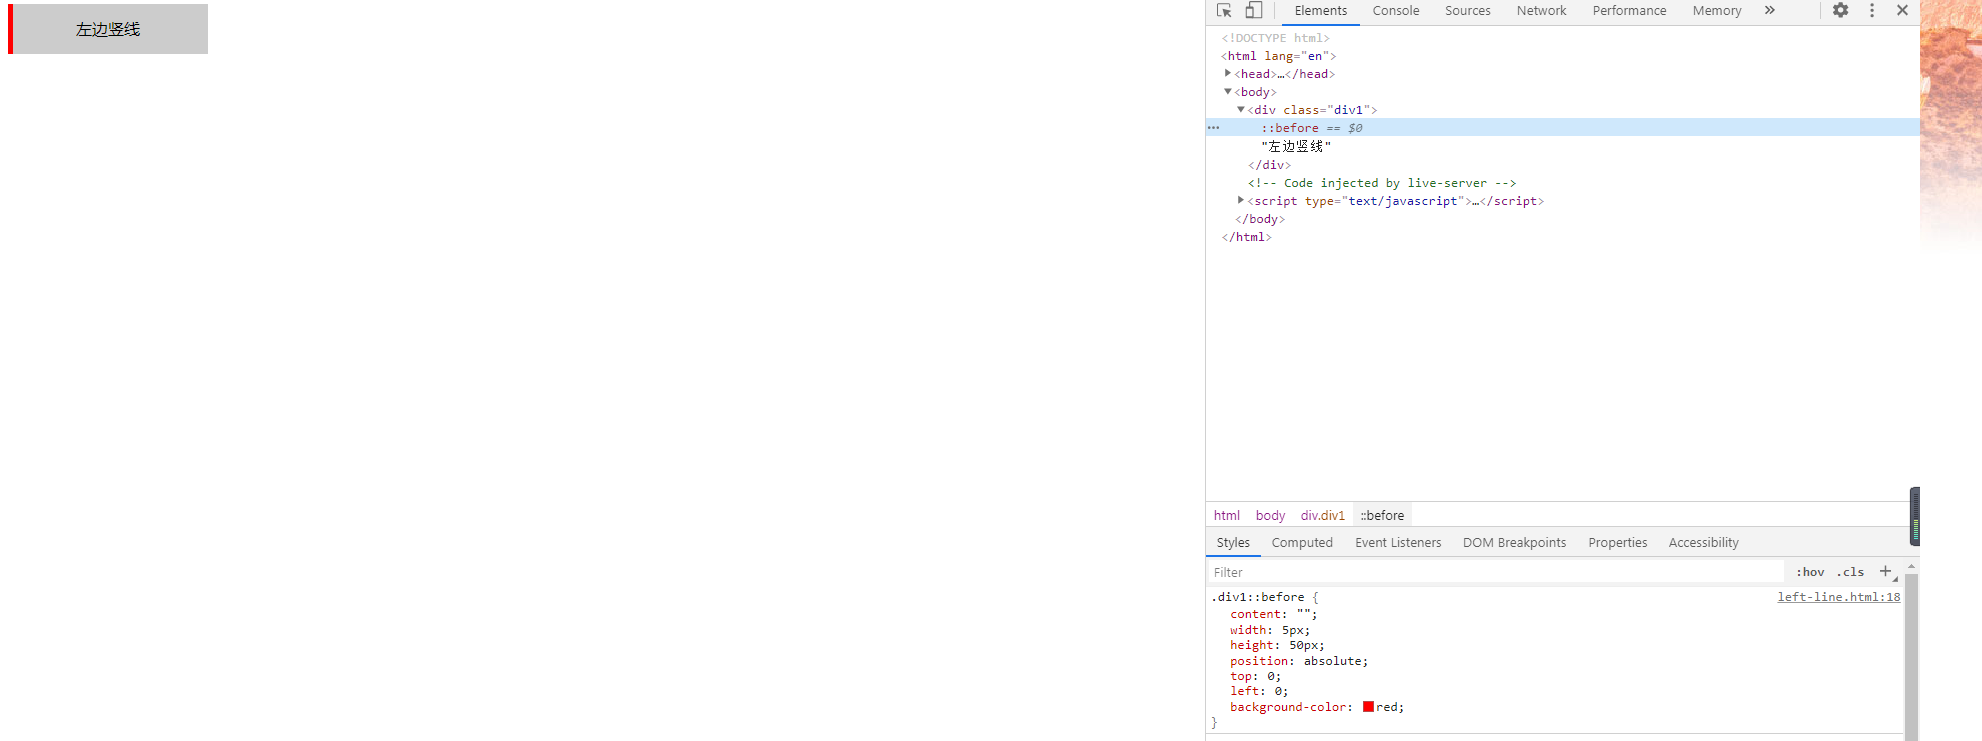Edit the top: 0 declaration
Image resolution: width=1982 pixels, height=741 pixels.
tap(1255, 676)
